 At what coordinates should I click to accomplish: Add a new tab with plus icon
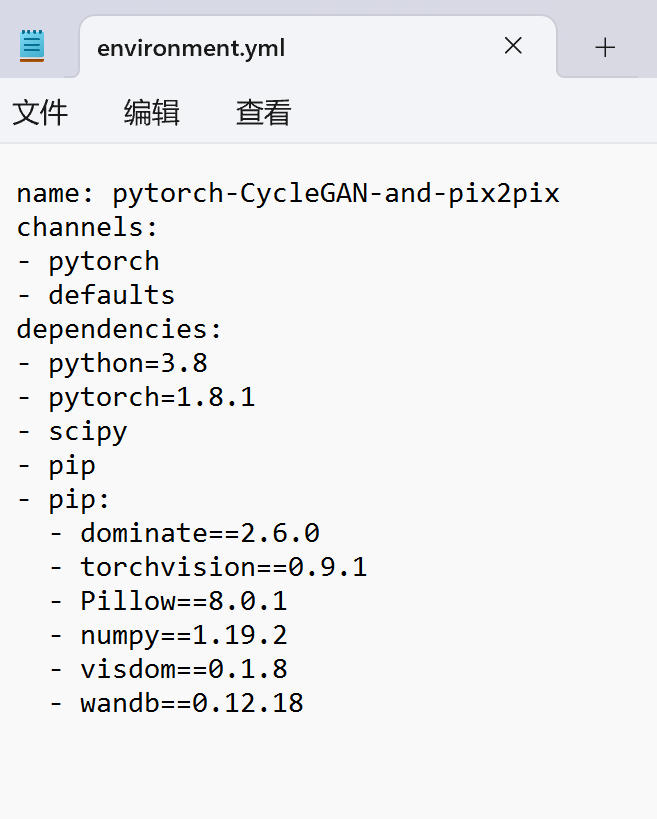(605, 48)
